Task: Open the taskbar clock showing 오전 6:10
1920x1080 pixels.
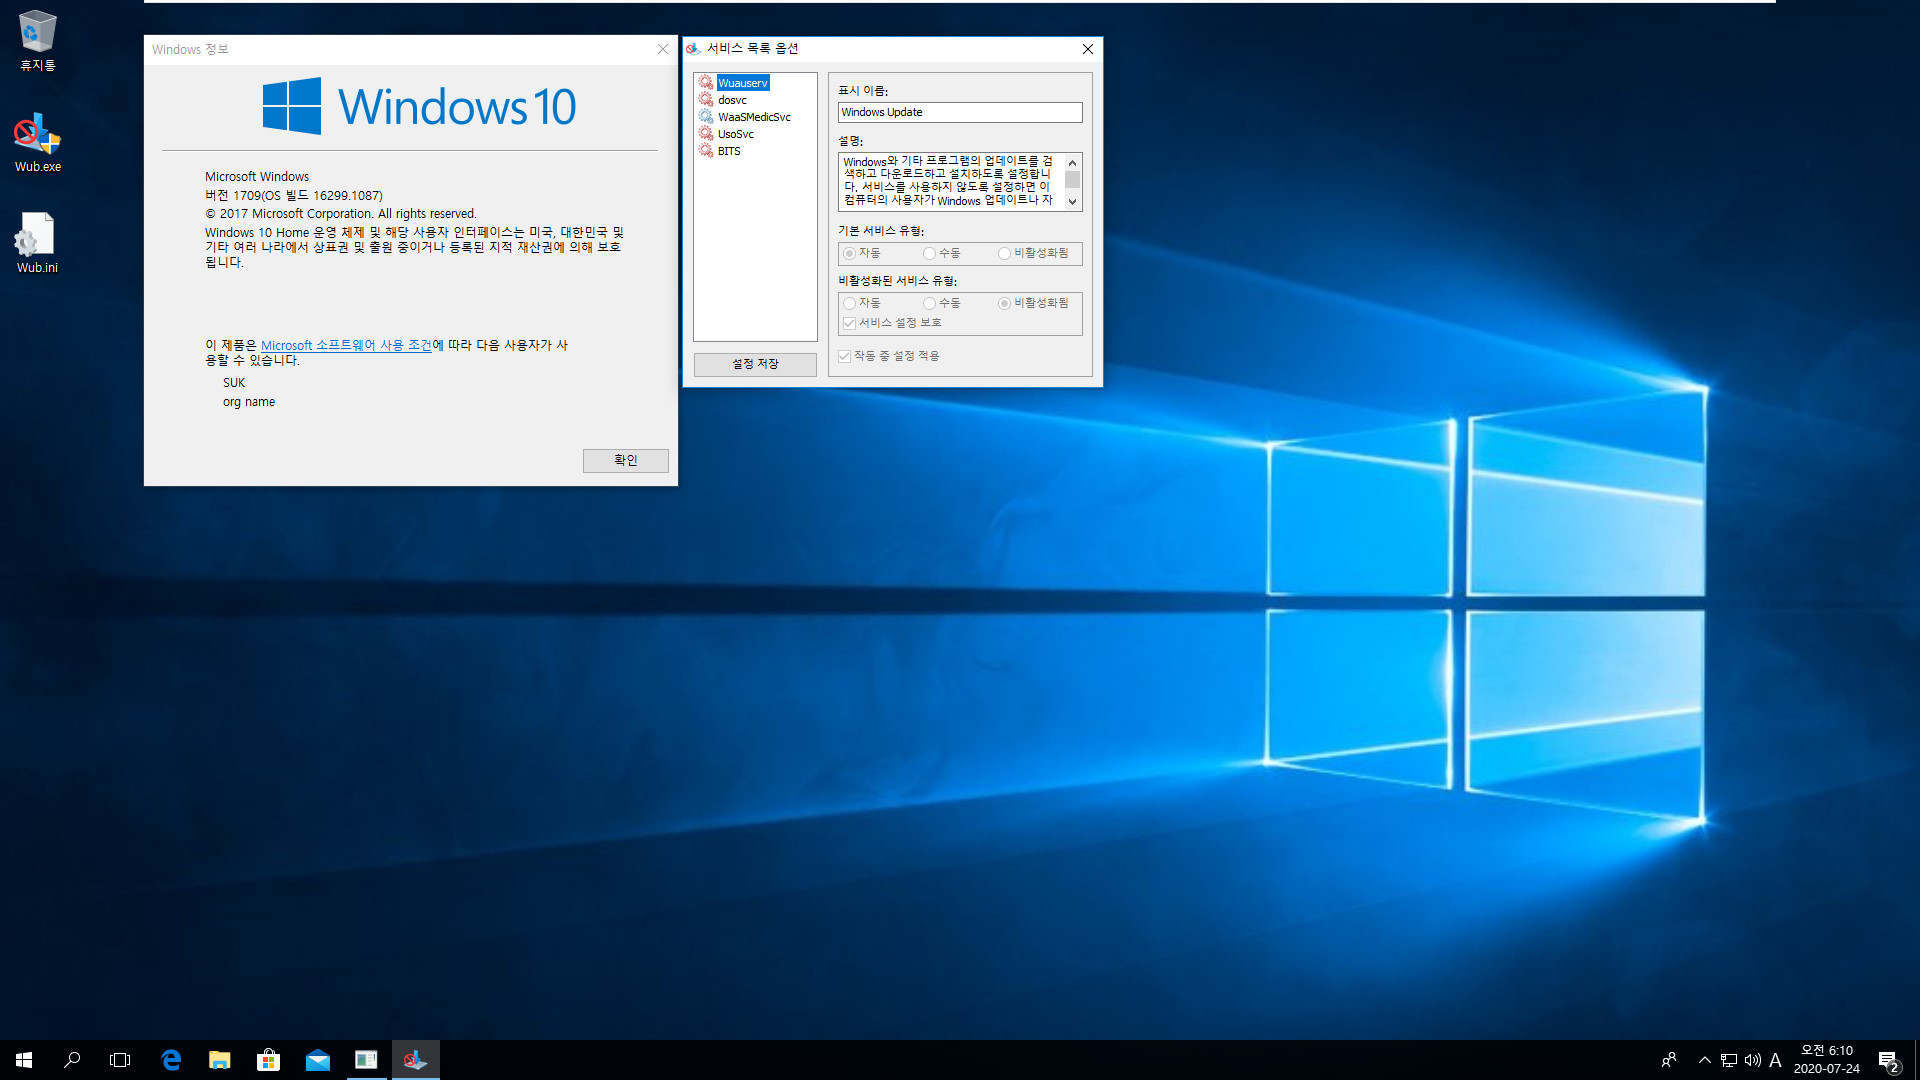Action: pos(1827,1060)
